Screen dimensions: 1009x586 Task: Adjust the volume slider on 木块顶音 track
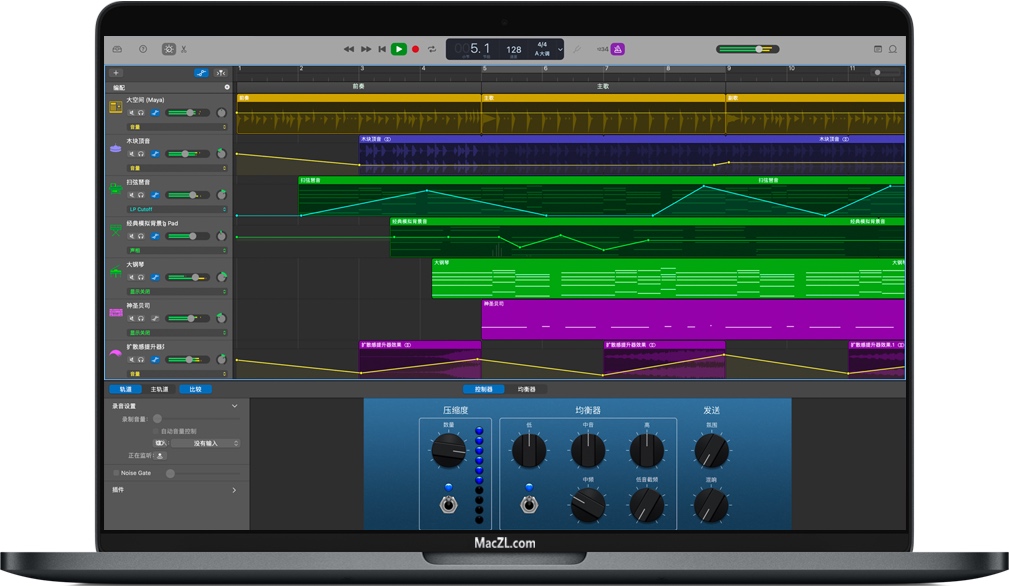click(185, 153)
